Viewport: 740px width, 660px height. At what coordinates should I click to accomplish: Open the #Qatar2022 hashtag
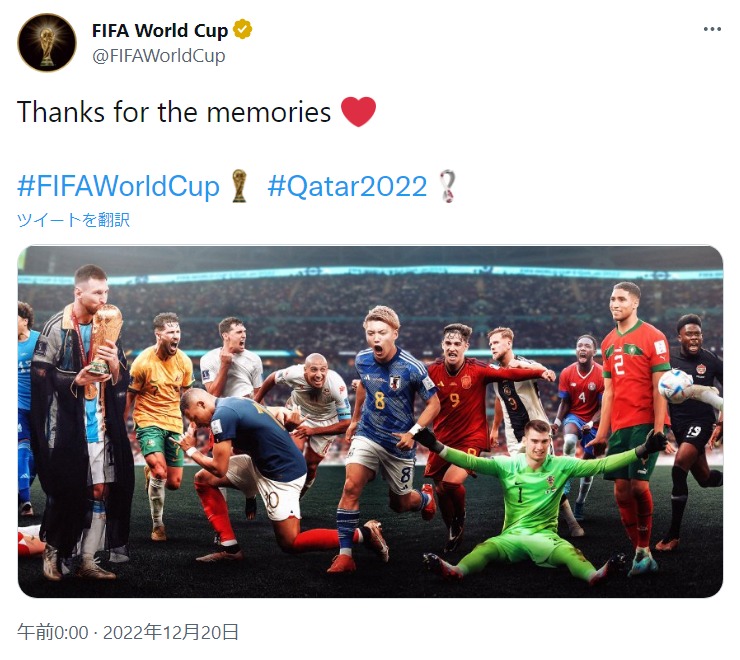[347, 186]
